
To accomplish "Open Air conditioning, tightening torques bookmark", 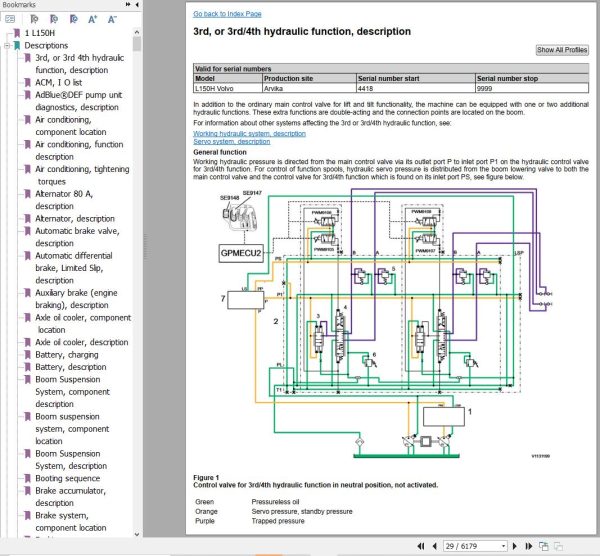I will pos(82,175).
